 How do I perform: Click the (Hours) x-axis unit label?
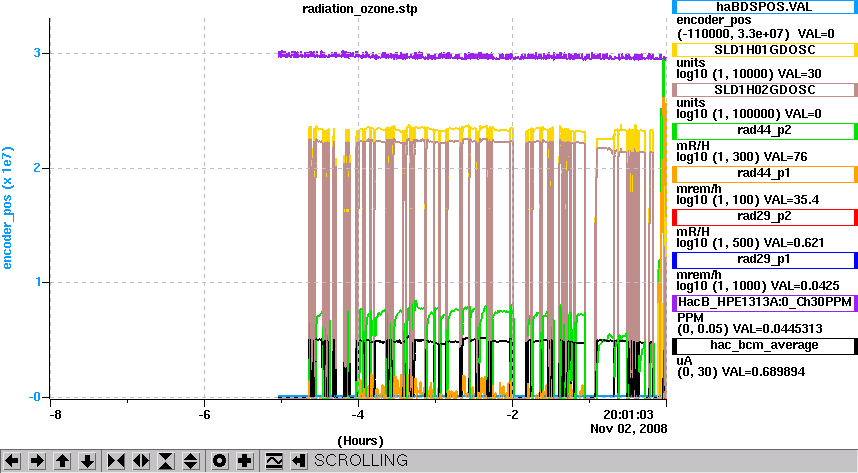tap(360, 441)
